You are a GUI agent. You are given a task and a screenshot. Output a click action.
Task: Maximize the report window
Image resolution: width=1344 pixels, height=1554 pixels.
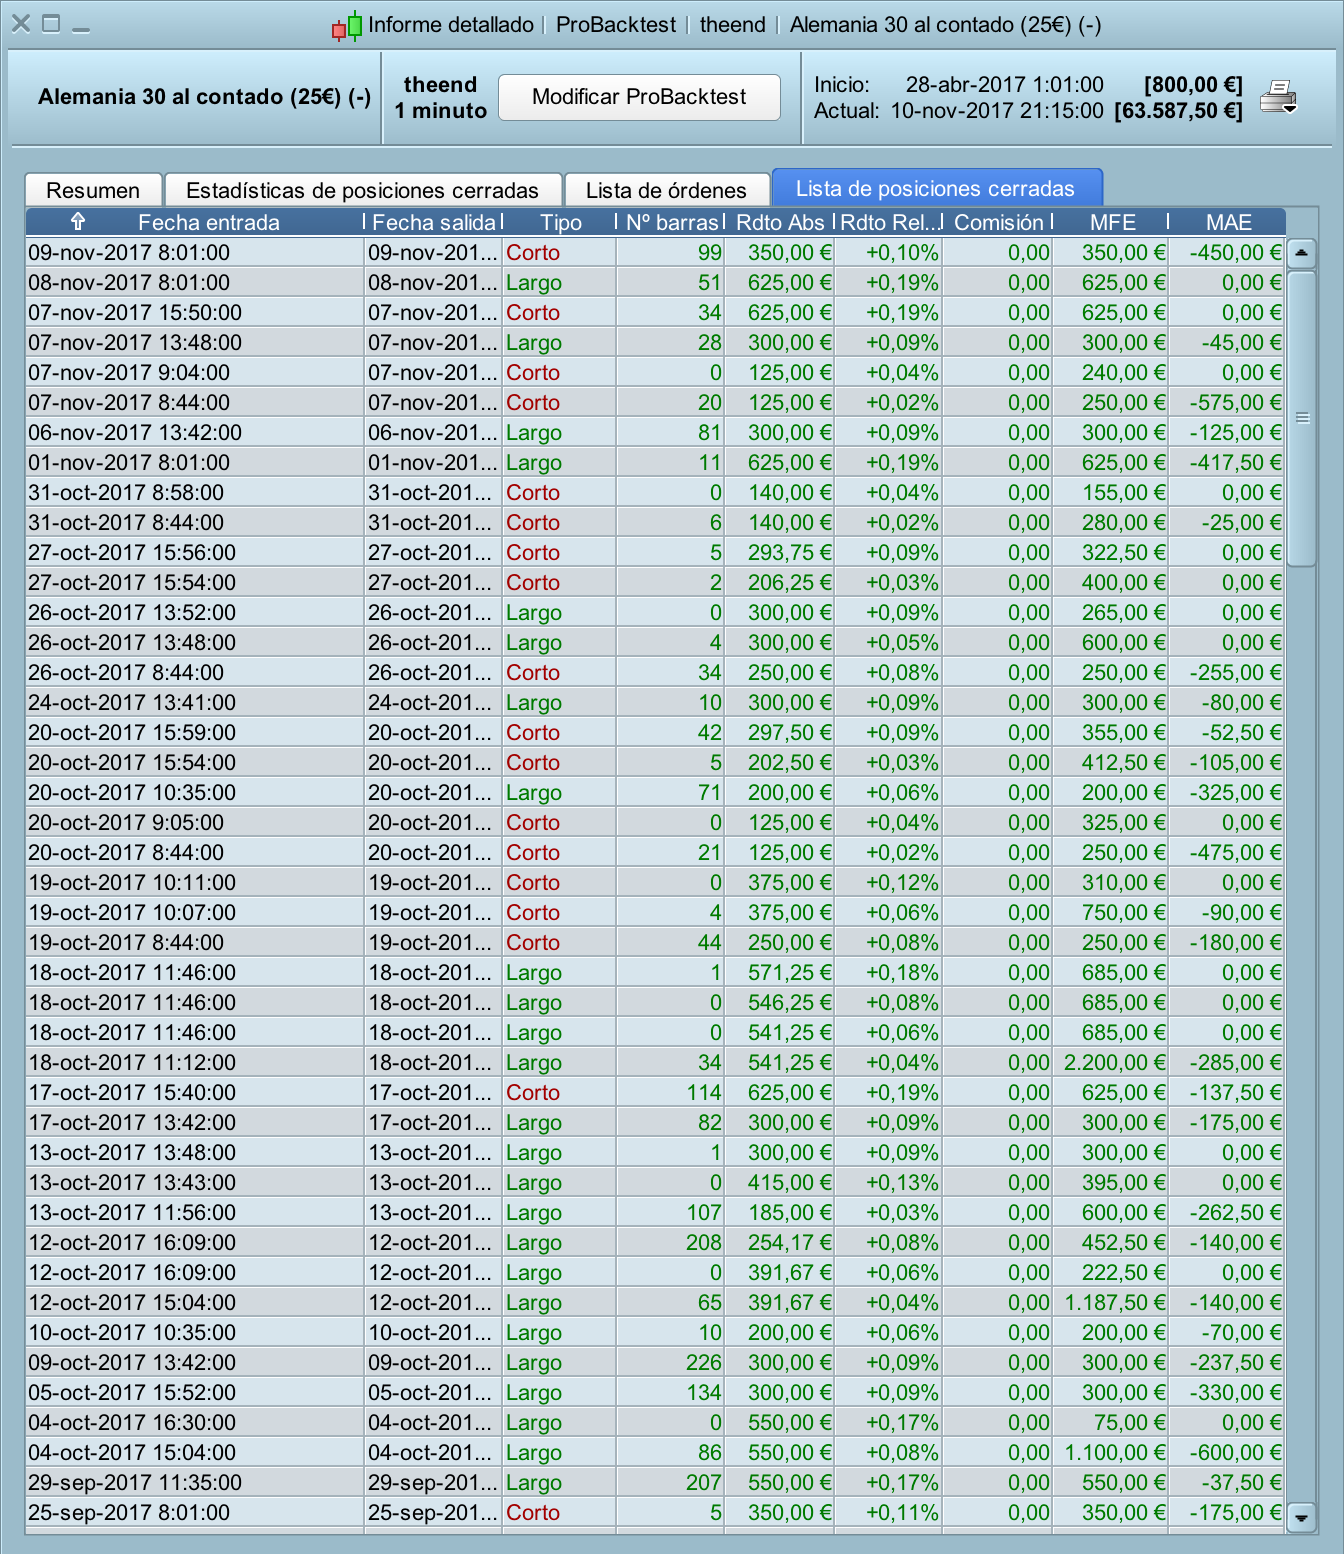pos(51,23)
